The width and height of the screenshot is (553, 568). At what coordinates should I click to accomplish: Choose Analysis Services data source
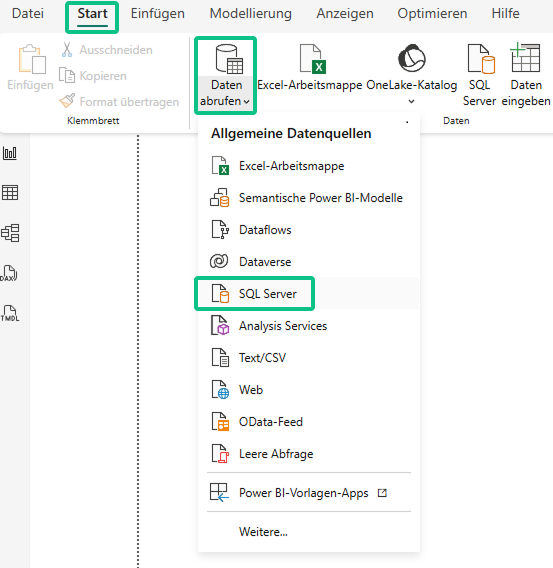309,326
